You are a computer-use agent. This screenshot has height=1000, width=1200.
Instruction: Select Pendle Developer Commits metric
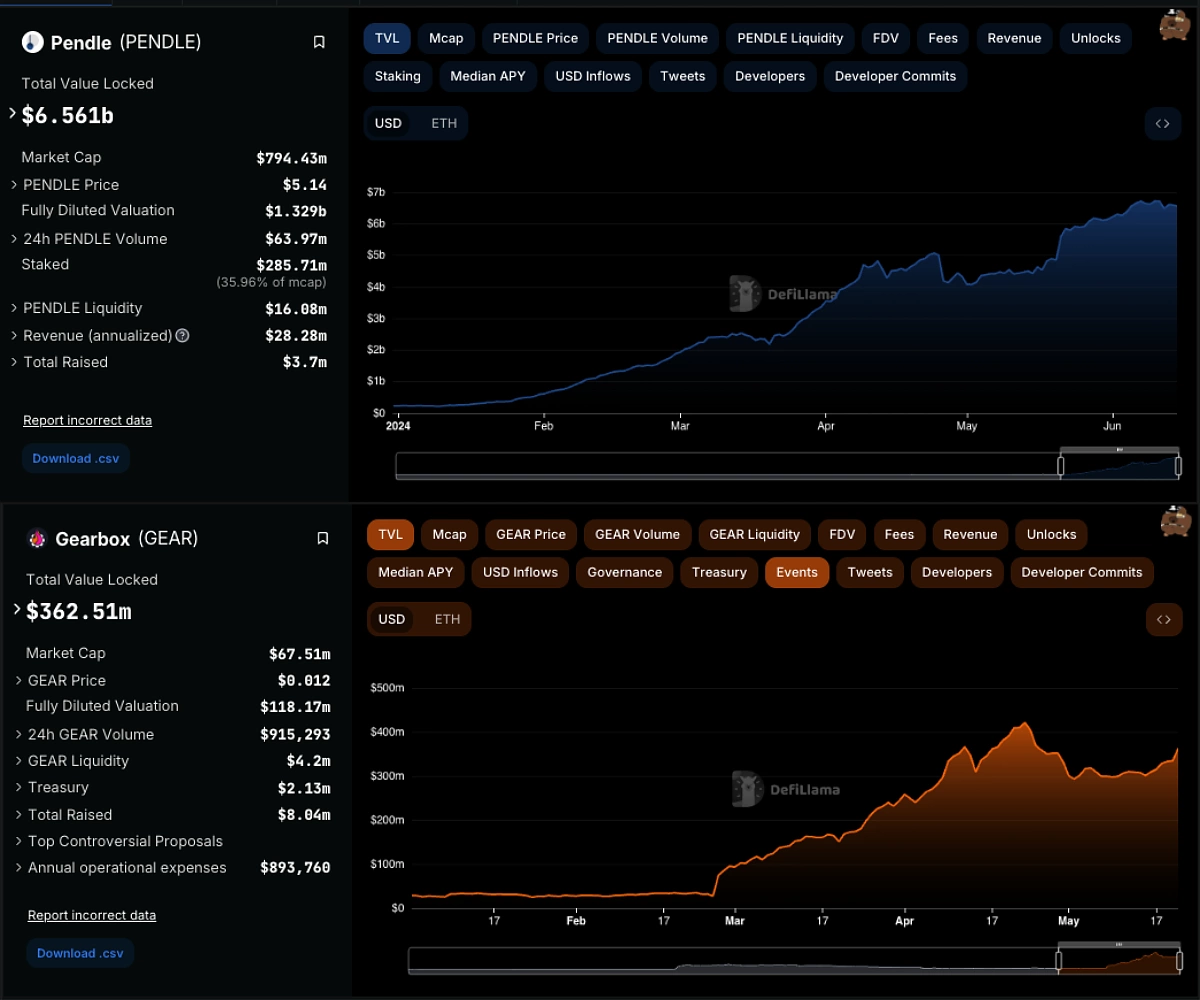pyautogui.click(x=895, y=76)
